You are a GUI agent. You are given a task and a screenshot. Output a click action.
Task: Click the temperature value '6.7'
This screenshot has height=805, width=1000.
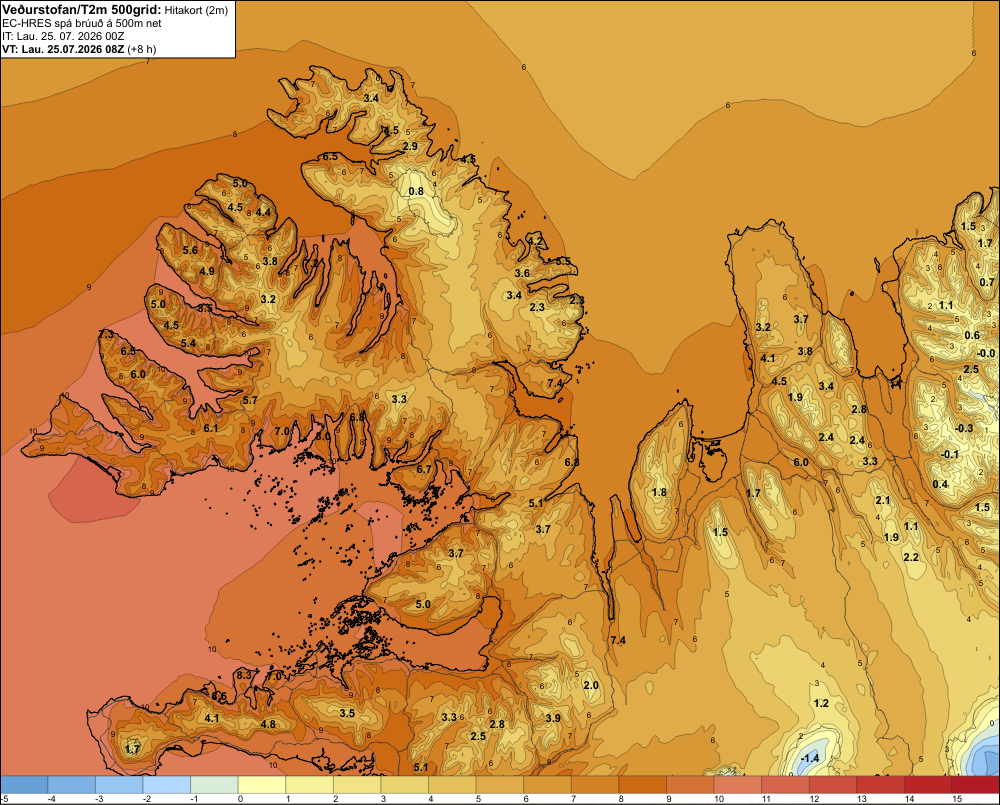click(x=423, y=469)
